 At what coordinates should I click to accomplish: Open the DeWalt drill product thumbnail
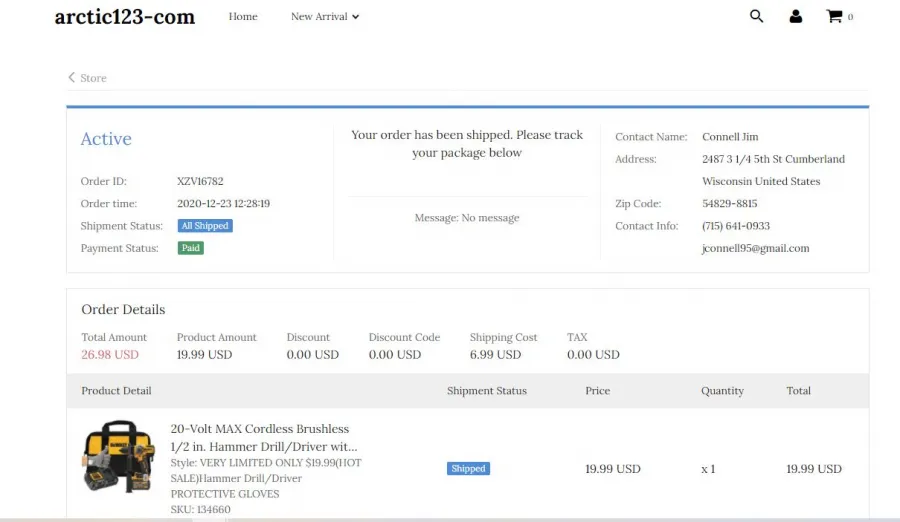coord(119,457)
